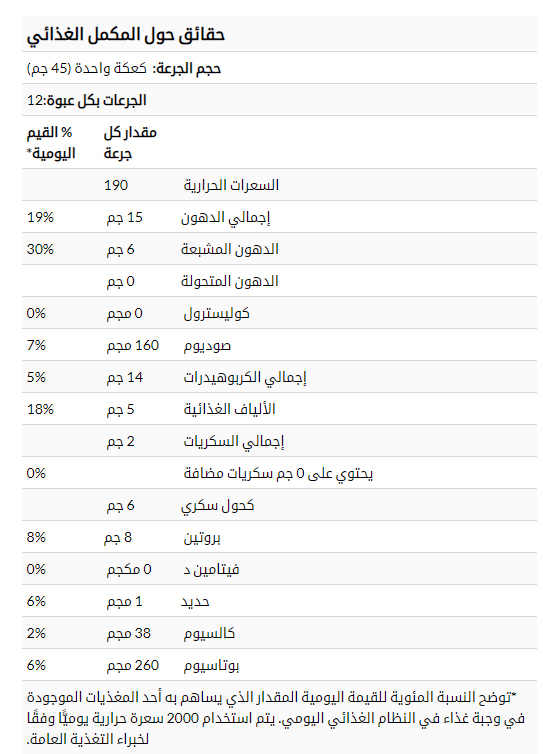
Task: Select the trans fat row الدهون المتحولة
Action: coord(279,281)
